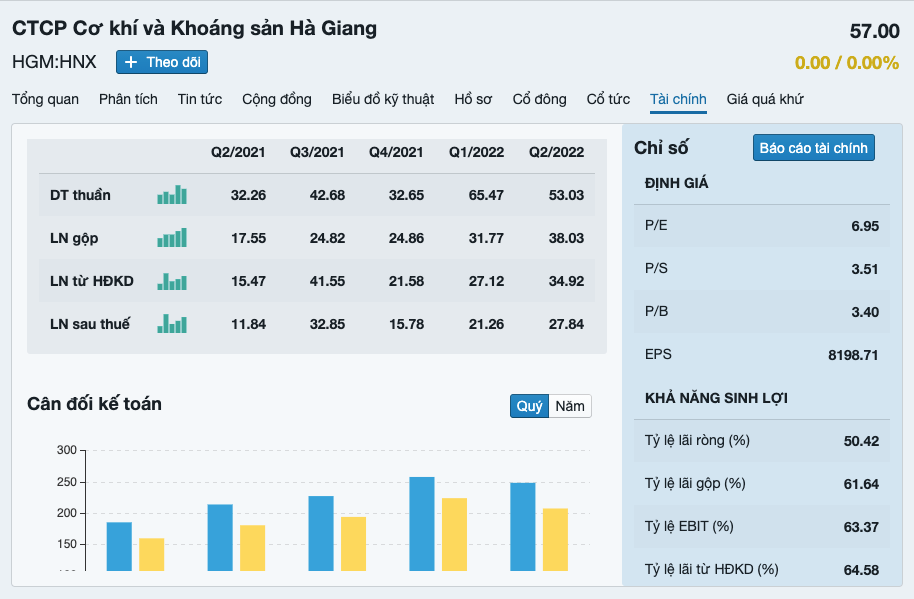Open the Hồ sơ tab
The image size is (914, 599).
[473, 100]
